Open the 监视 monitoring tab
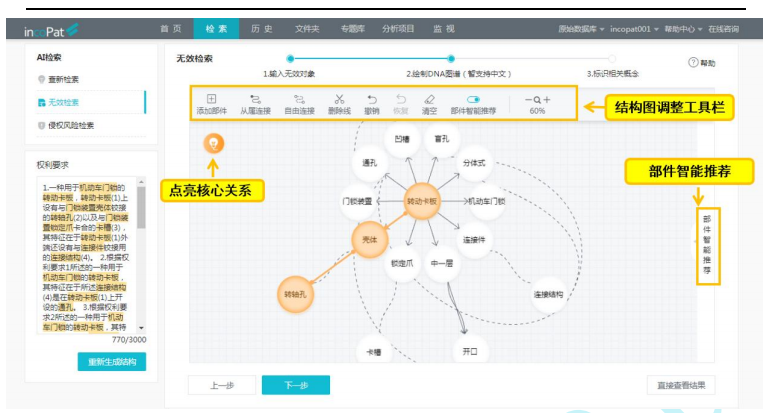The height and width of the screenshot is (413, 767). (x=444, y=29)
